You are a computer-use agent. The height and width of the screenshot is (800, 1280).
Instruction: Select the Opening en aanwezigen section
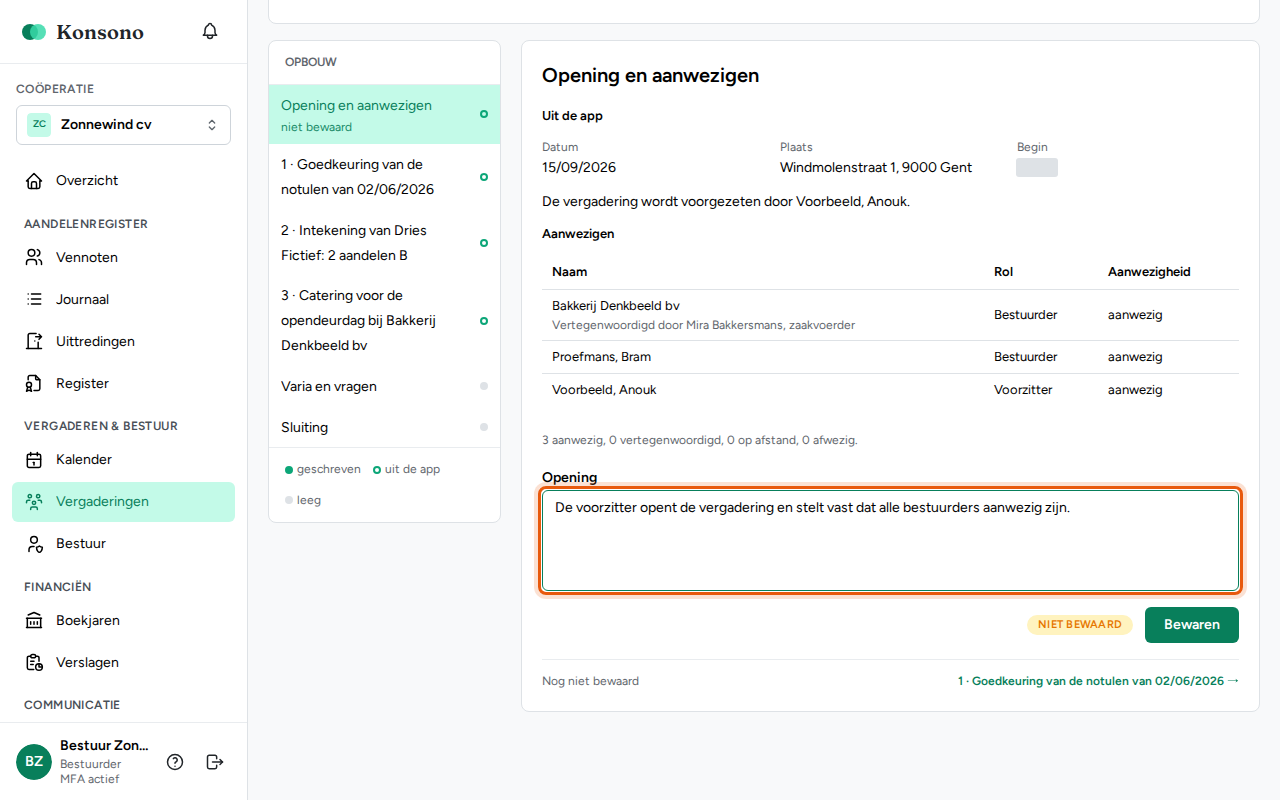click(x=384, y=114)
